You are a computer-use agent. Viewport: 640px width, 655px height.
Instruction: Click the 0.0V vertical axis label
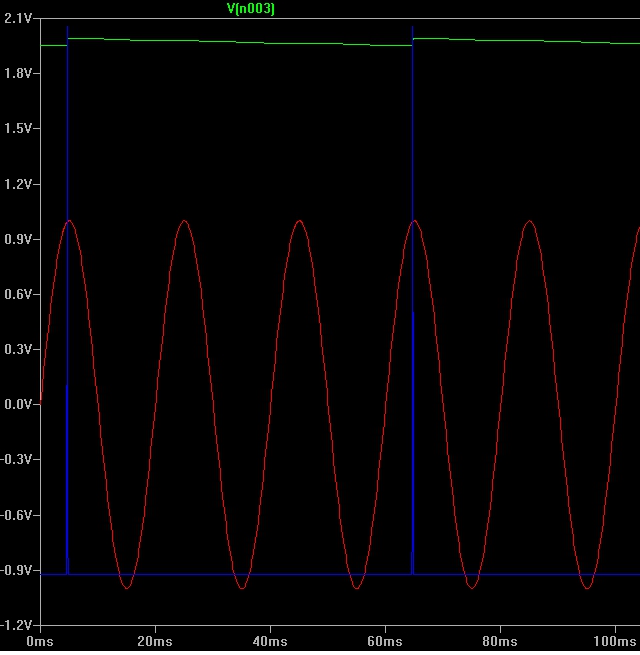17,404
